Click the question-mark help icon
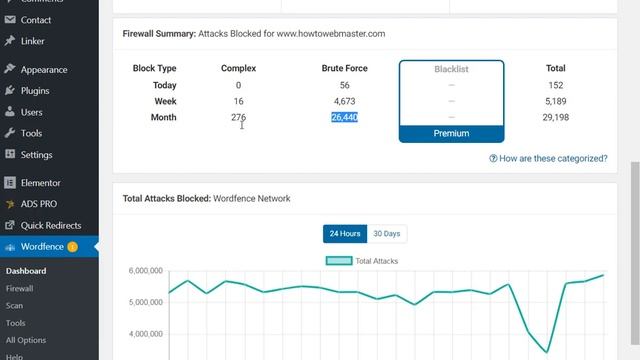 (493, 158)
